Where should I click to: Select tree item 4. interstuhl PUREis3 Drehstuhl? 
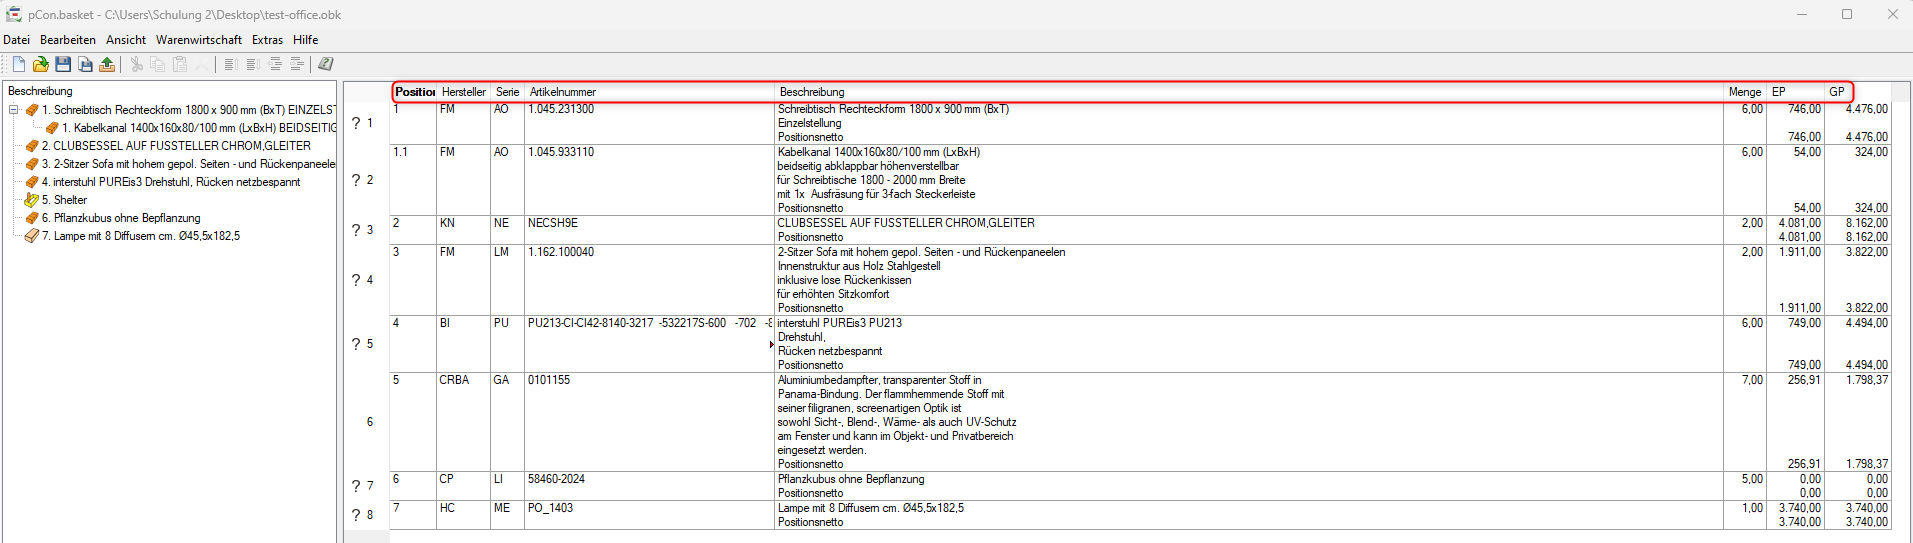click(x=171, y=182)
